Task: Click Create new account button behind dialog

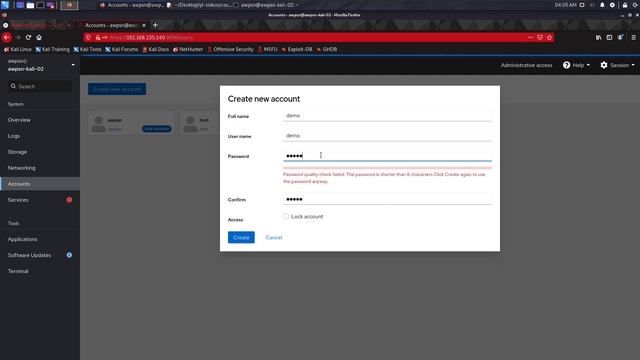Action: pos(117,89)
